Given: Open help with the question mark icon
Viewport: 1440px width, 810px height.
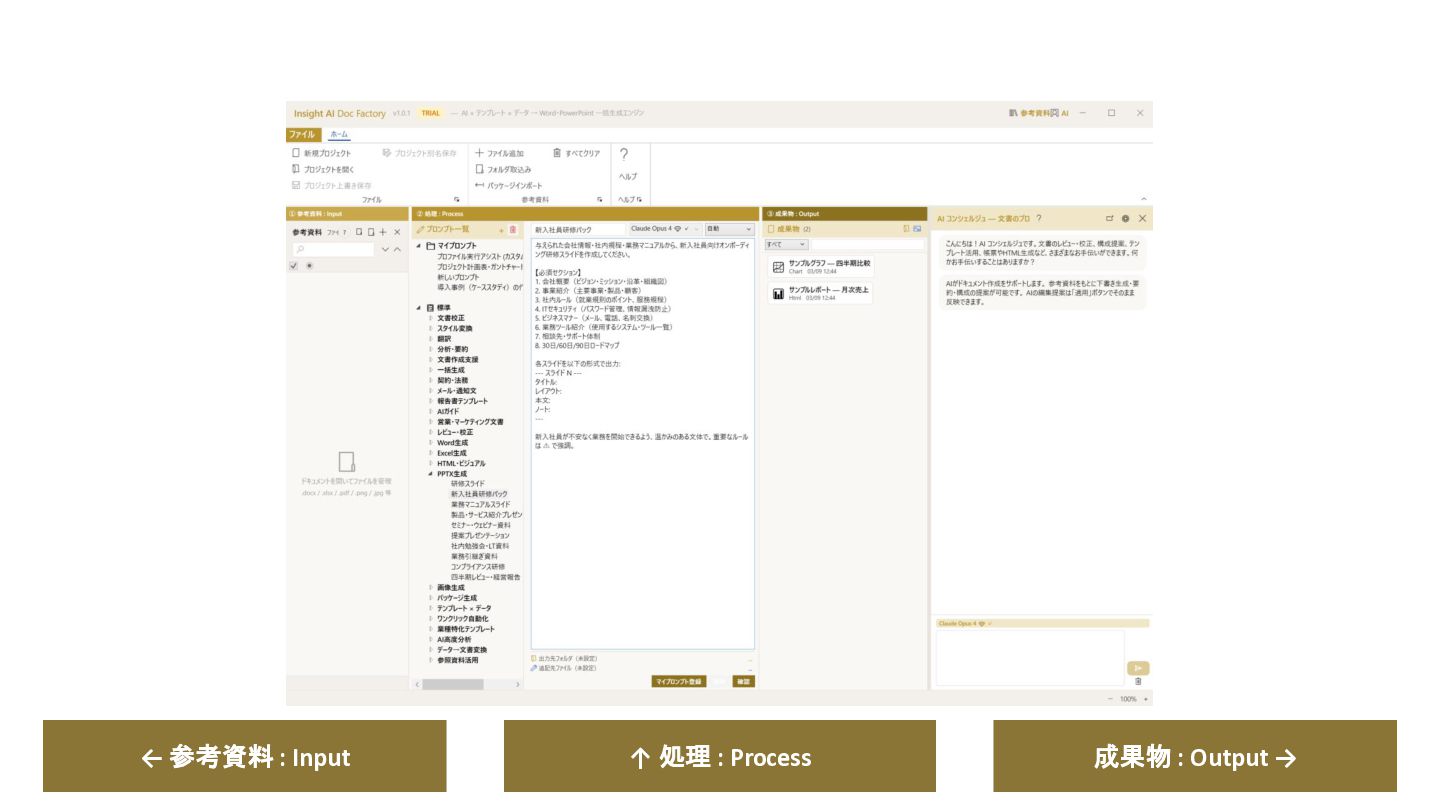Looking at the screenshot, I should point(624,155).
